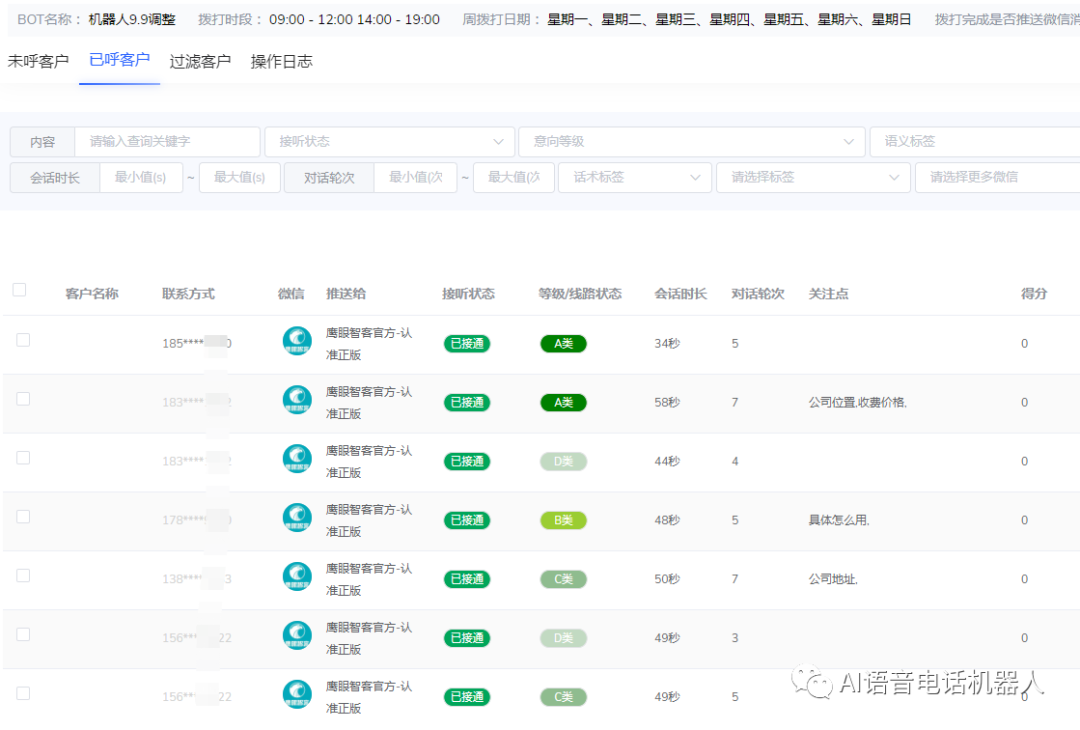
Task: Click the WeChat icon in the last customer row
Action: 297,695
